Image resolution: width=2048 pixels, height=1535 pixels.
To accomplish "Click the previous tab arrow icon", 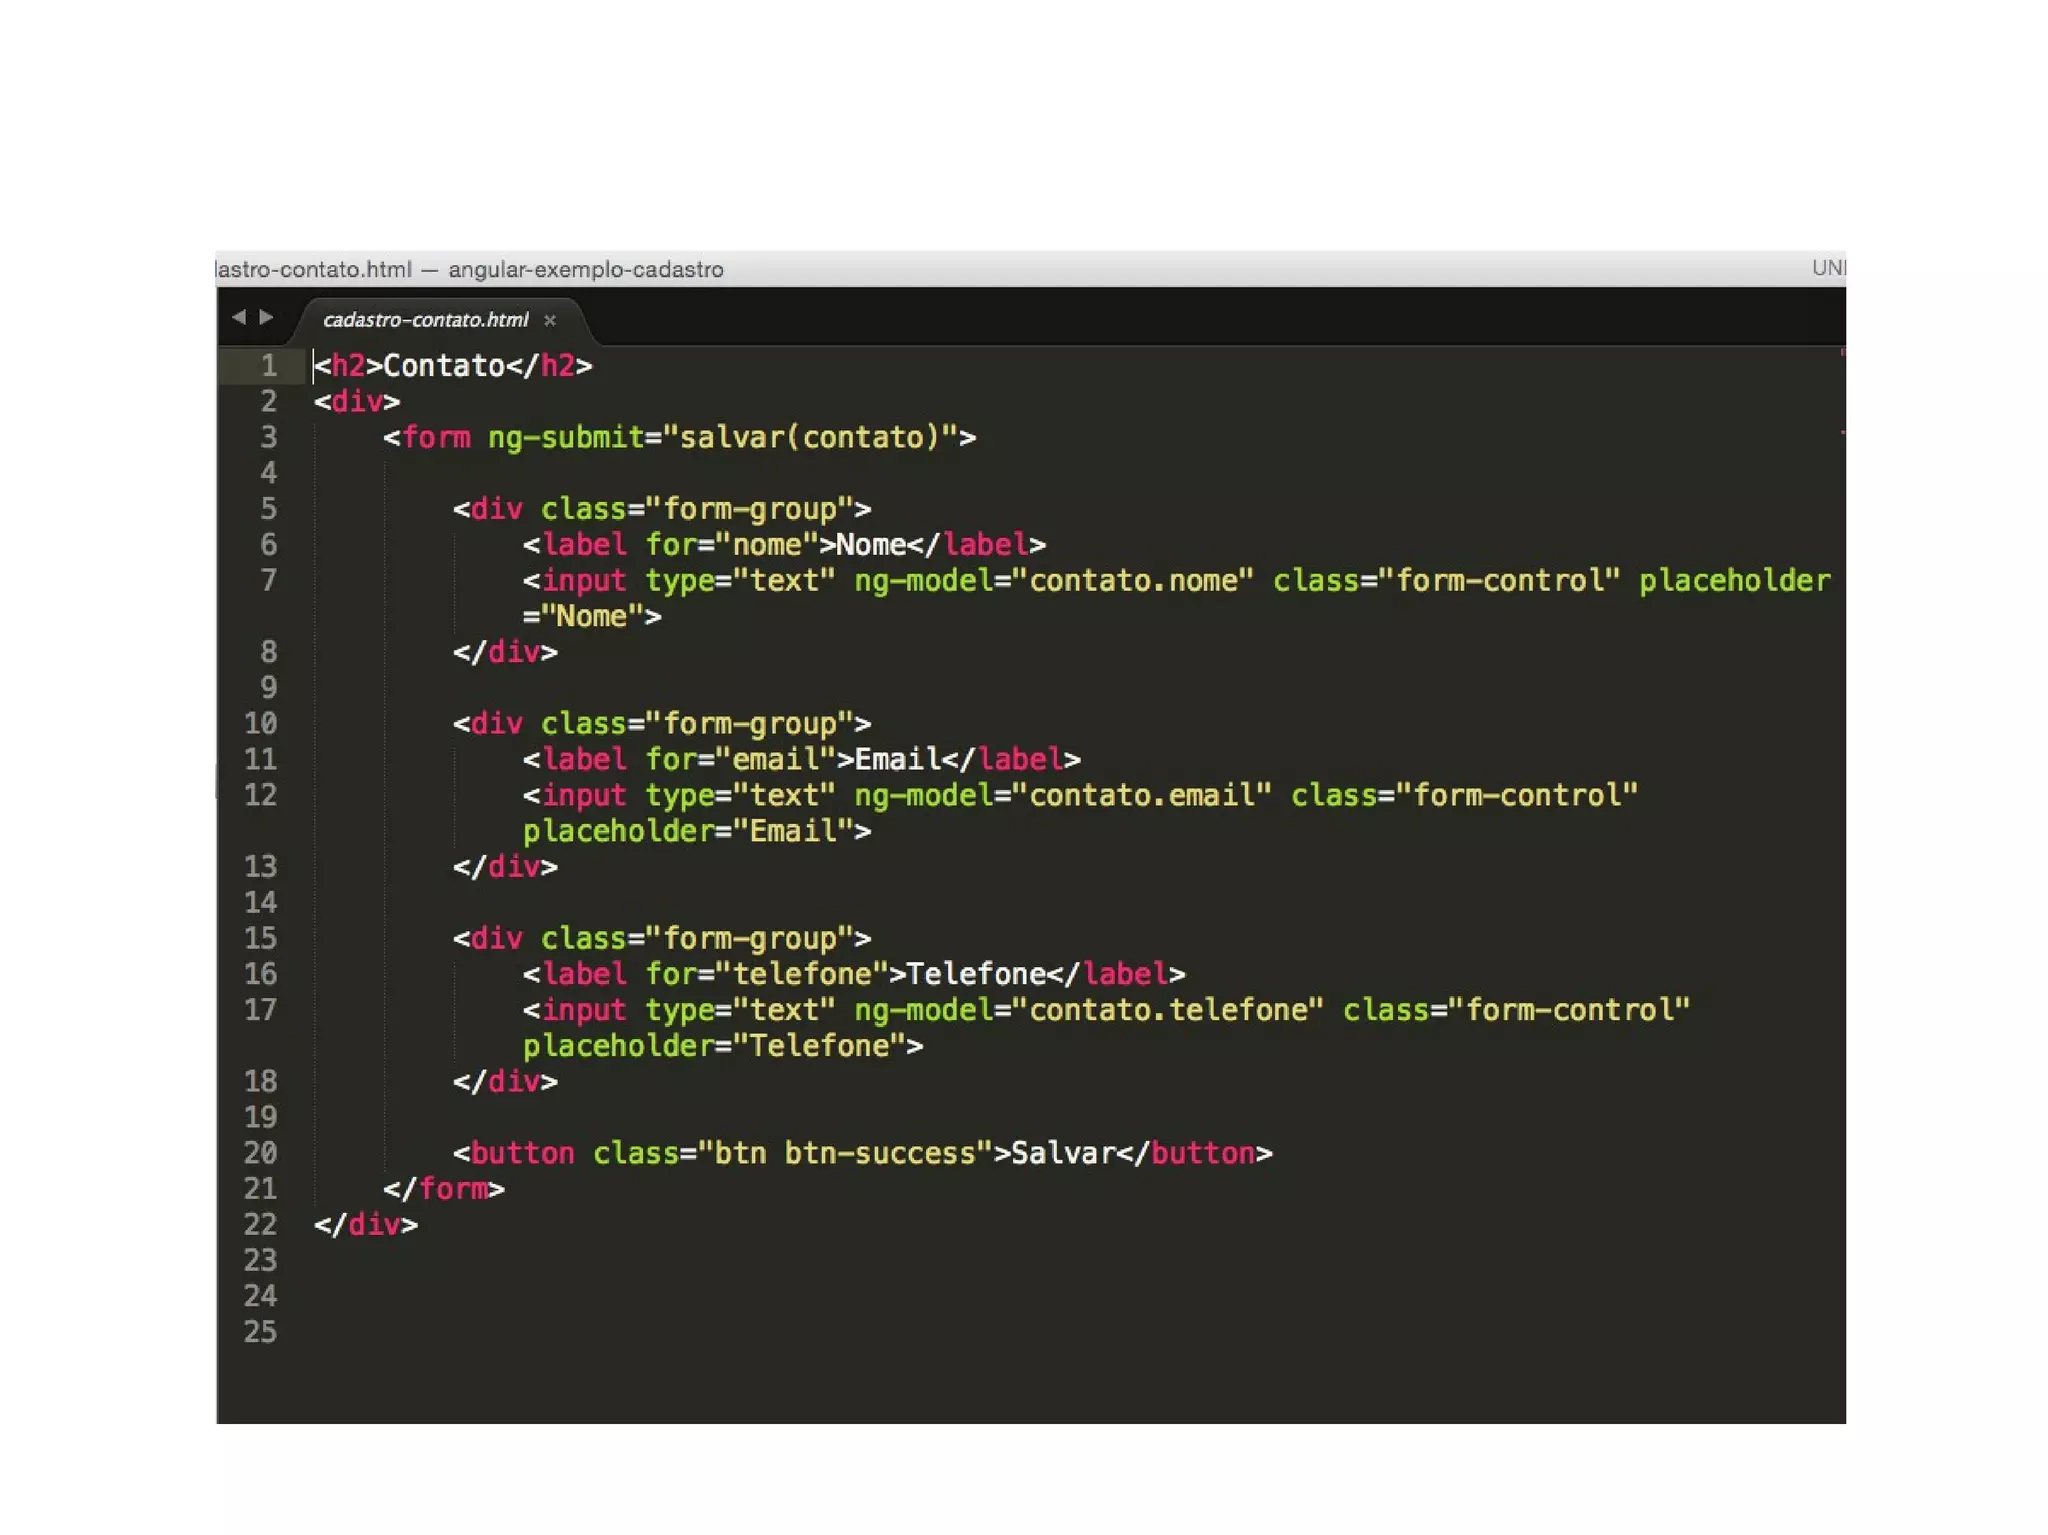I will pyautogui.click(x=238, y=317).
